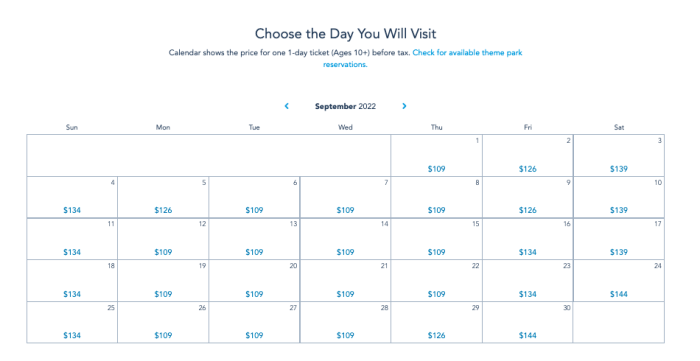Choose Labor Day September 5 at $126
The width and height of the screenshot is (700, 361).
(x=163, y=197)
